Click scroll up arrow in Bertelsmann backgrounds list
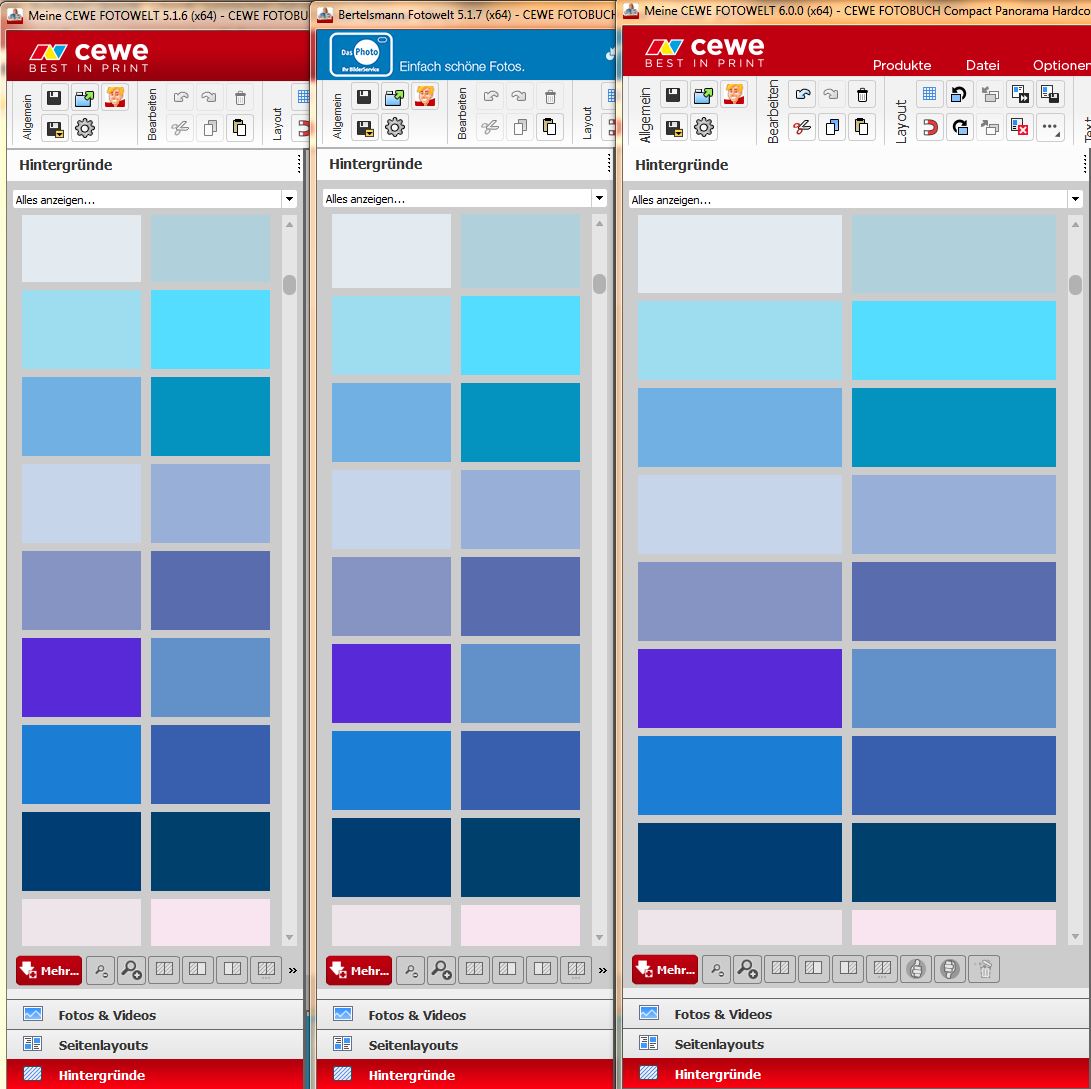This screenshot has width=1091, height=1089. 599,224
